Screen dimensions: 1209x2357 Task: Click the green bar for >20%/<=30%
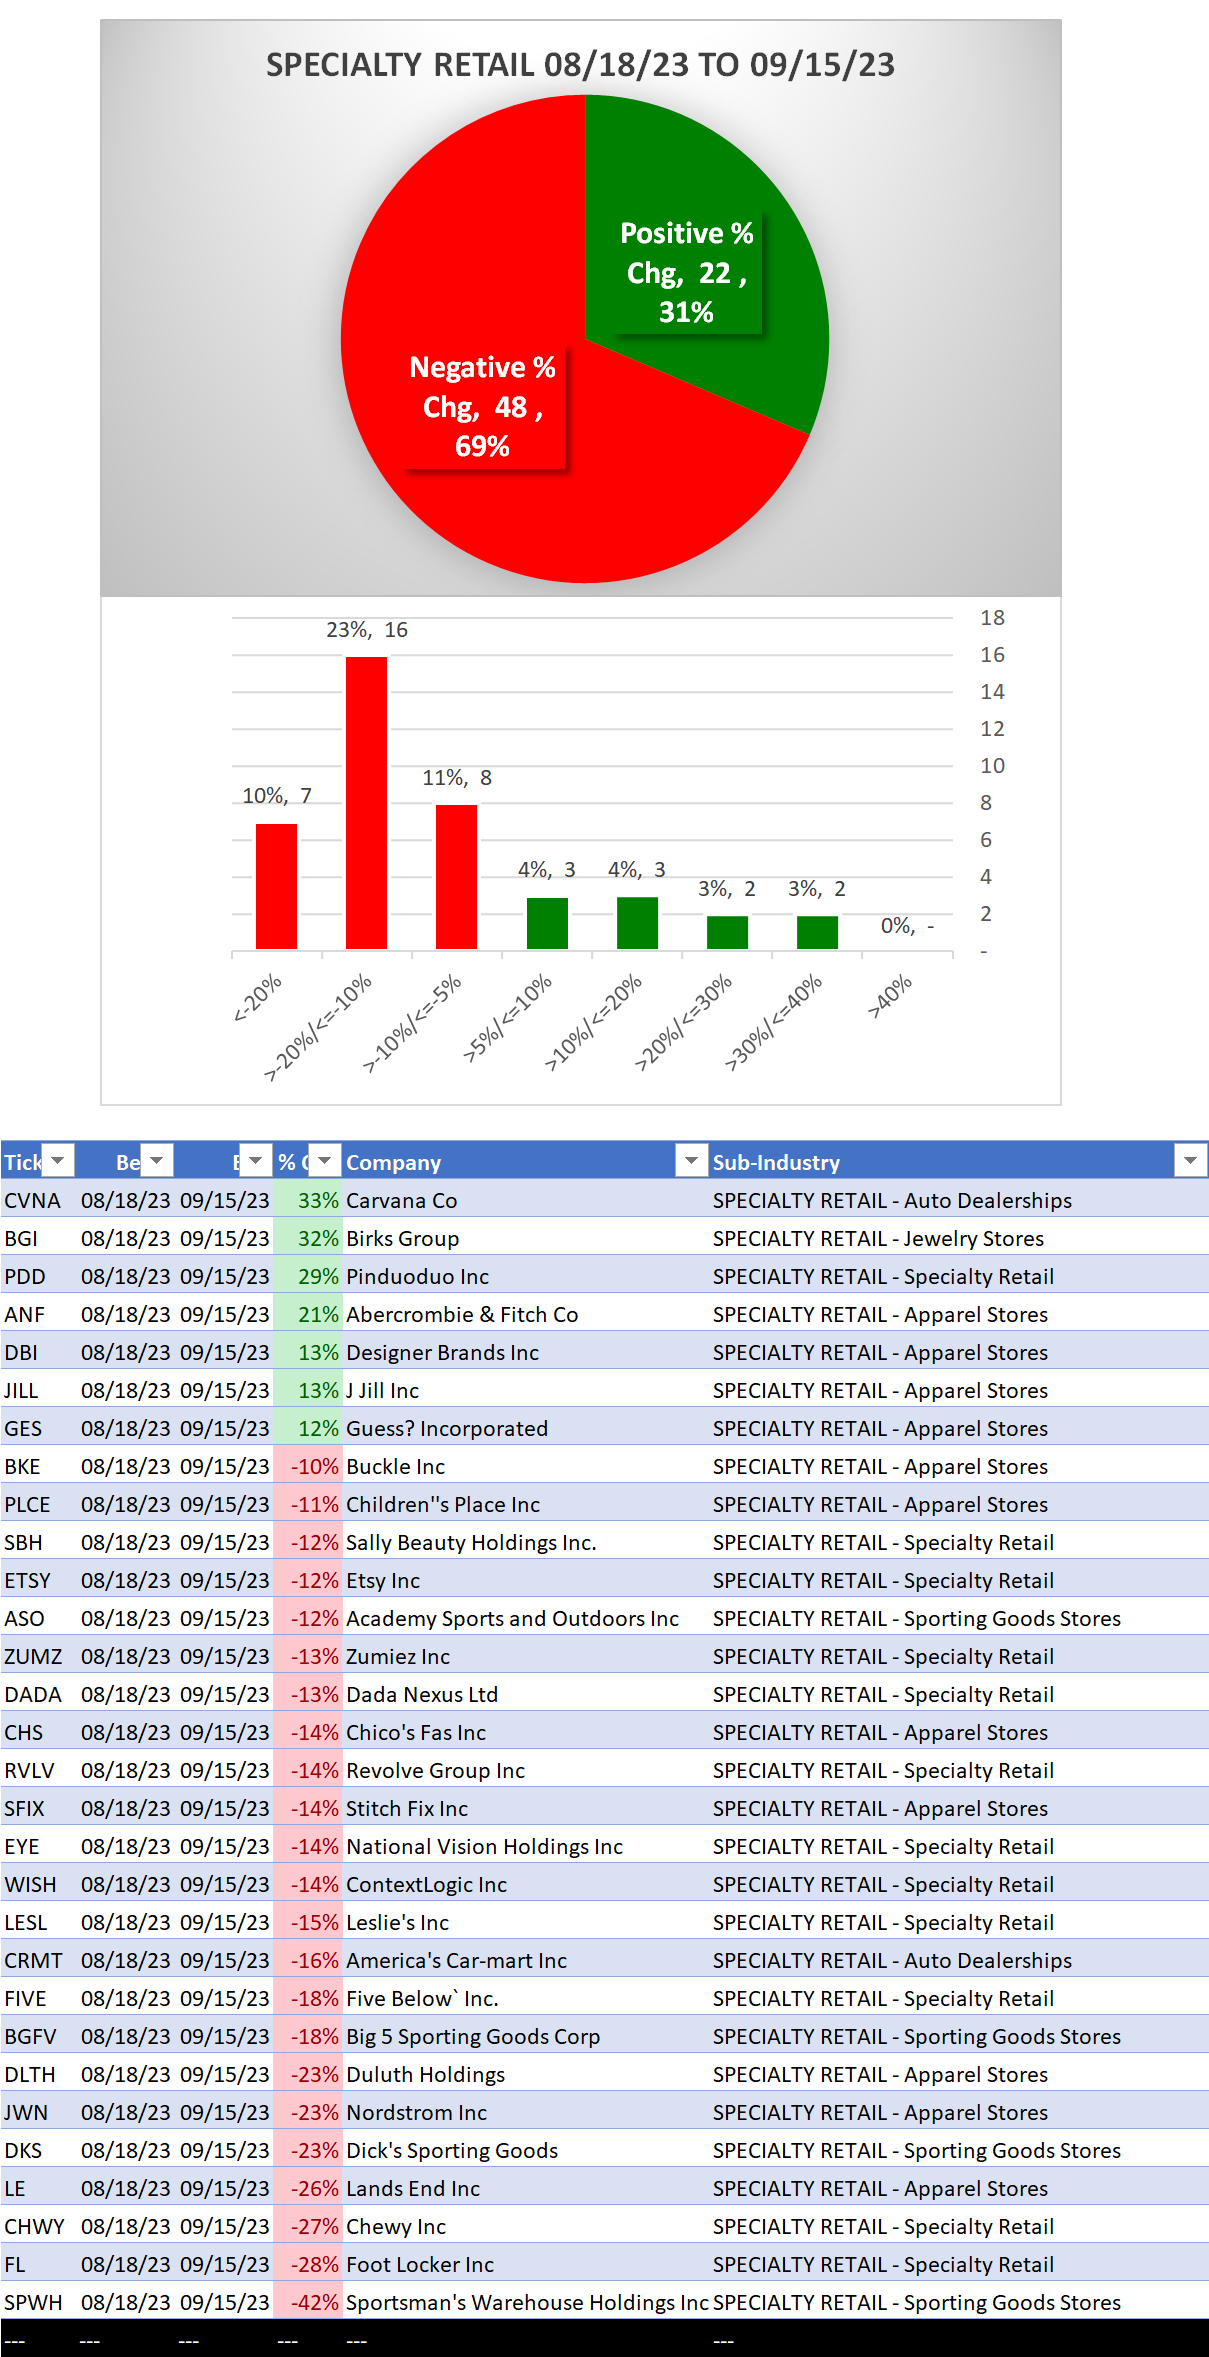click(727, 932)
